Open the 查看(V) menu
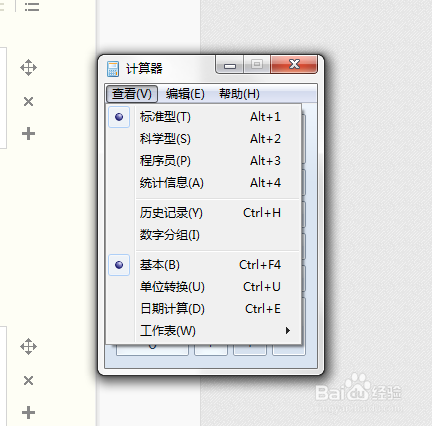This screenshot has width=432, height=426. click(x=132, y=94)
